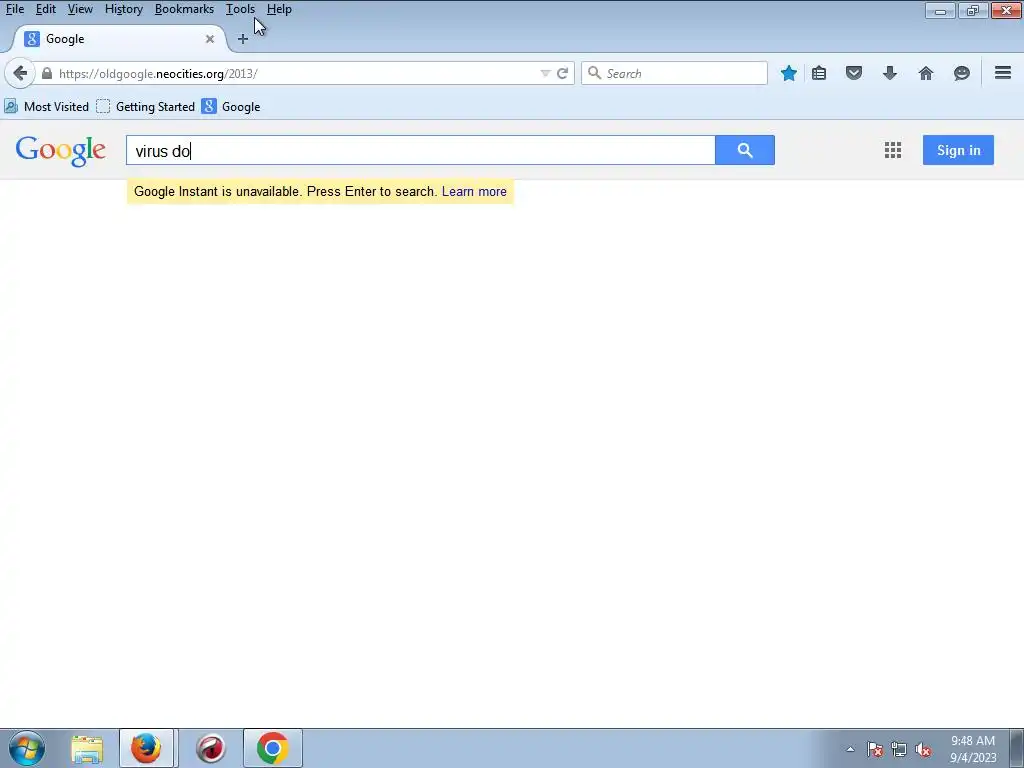Screen dimensions: 1024x768
Task: Switch to Firefox in the taskbar
Action: pyautogui.click(x=146, y=748)
